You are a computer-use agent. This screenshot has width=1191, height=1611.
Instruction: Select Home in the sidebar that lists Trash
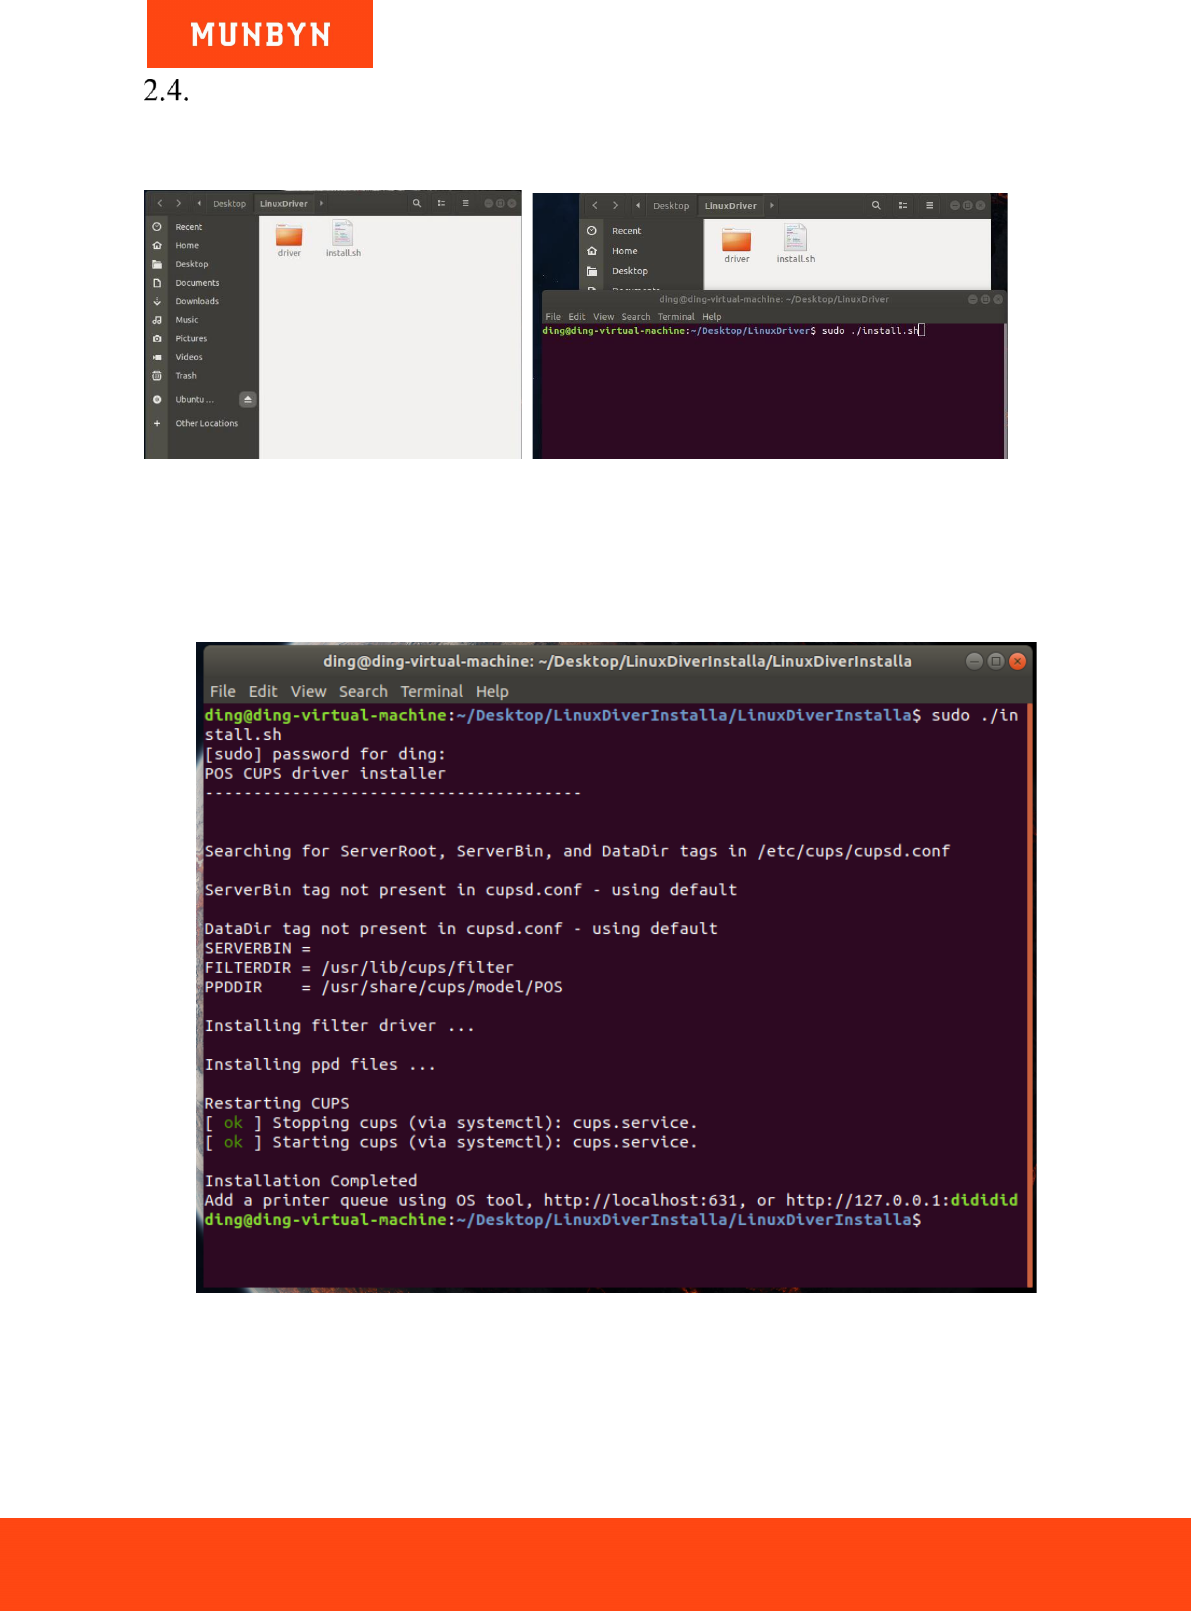[x=187, y=246]
